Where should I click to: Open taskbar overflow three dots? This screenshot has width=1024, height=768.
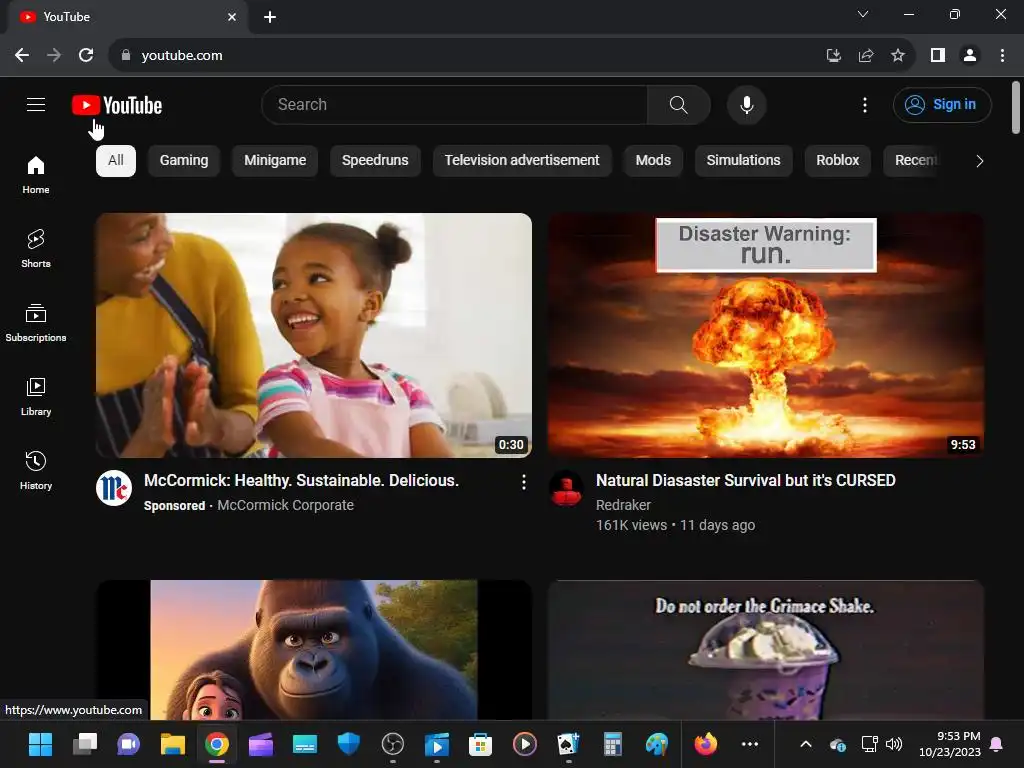[750, 744]
